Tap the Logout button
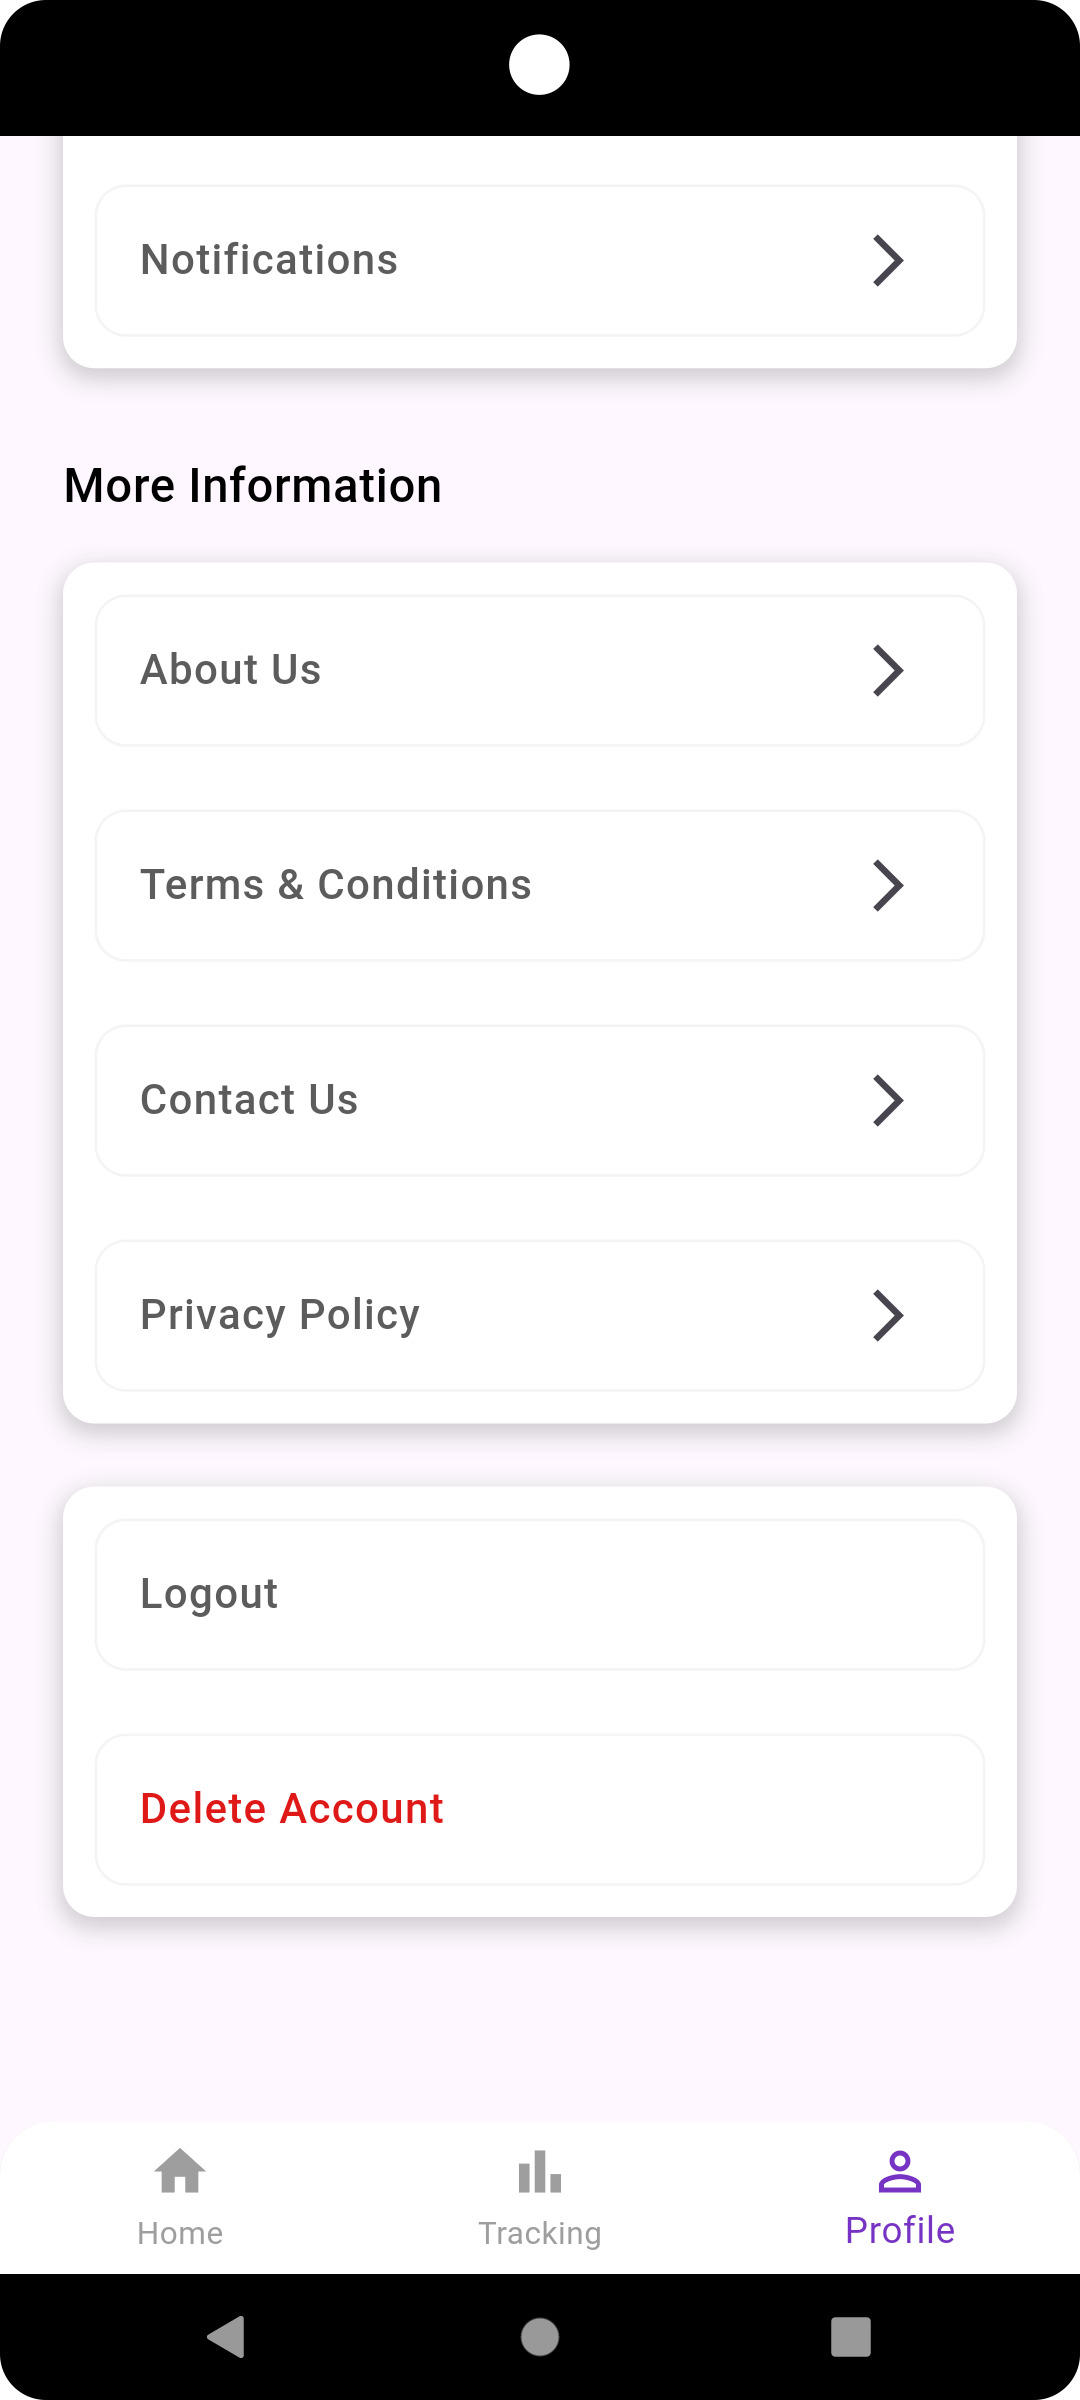The image size is (1080, 2400). 209,1594
